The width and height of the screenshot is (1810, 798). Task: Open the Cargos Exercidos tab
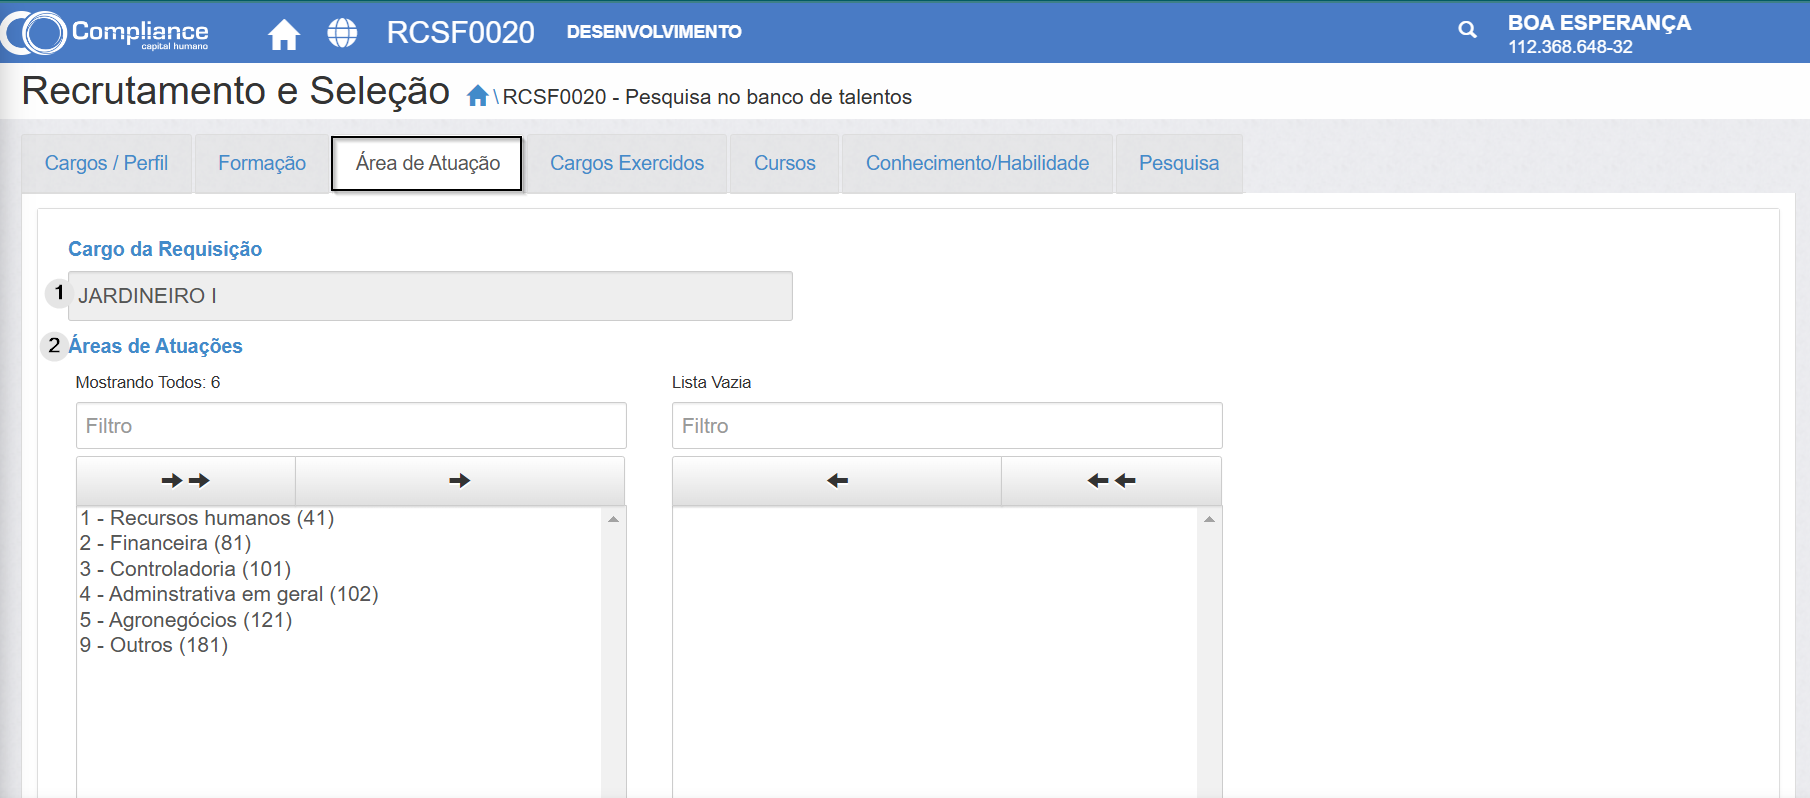627,163
